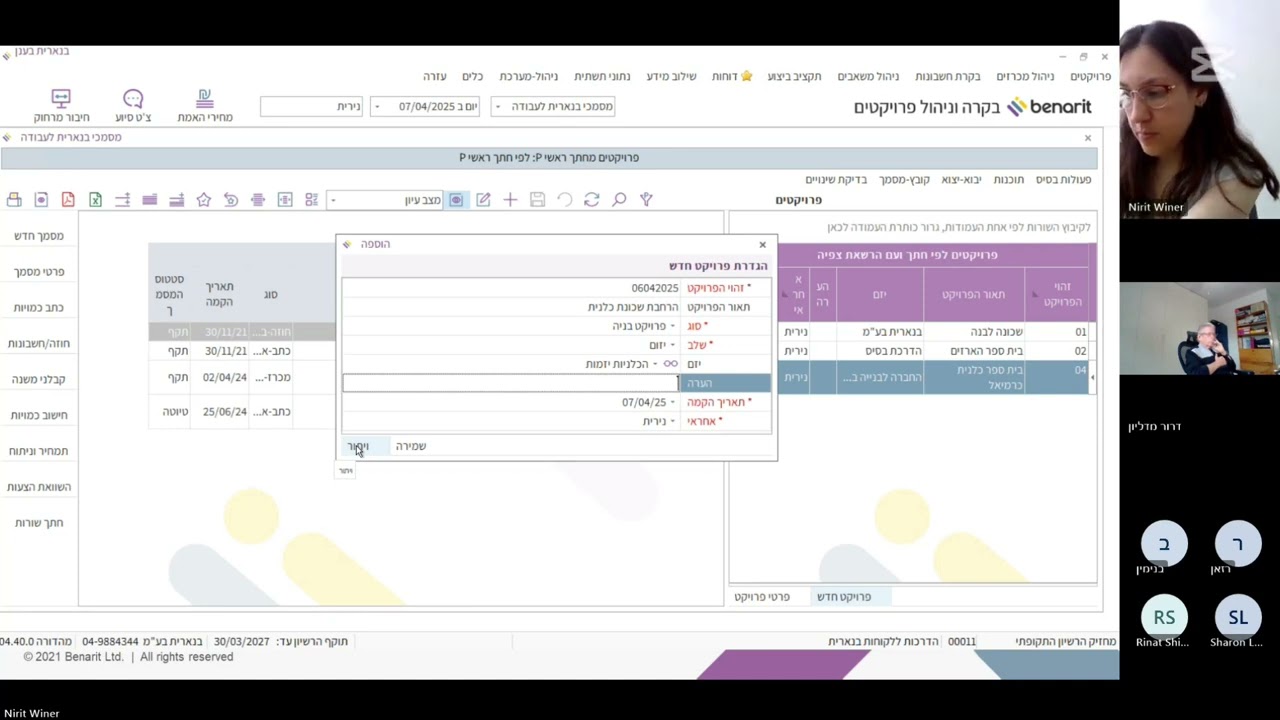Click the plus add-record toolbar icon
Viewport: 1280px width, 720px height.
point(510,200)
